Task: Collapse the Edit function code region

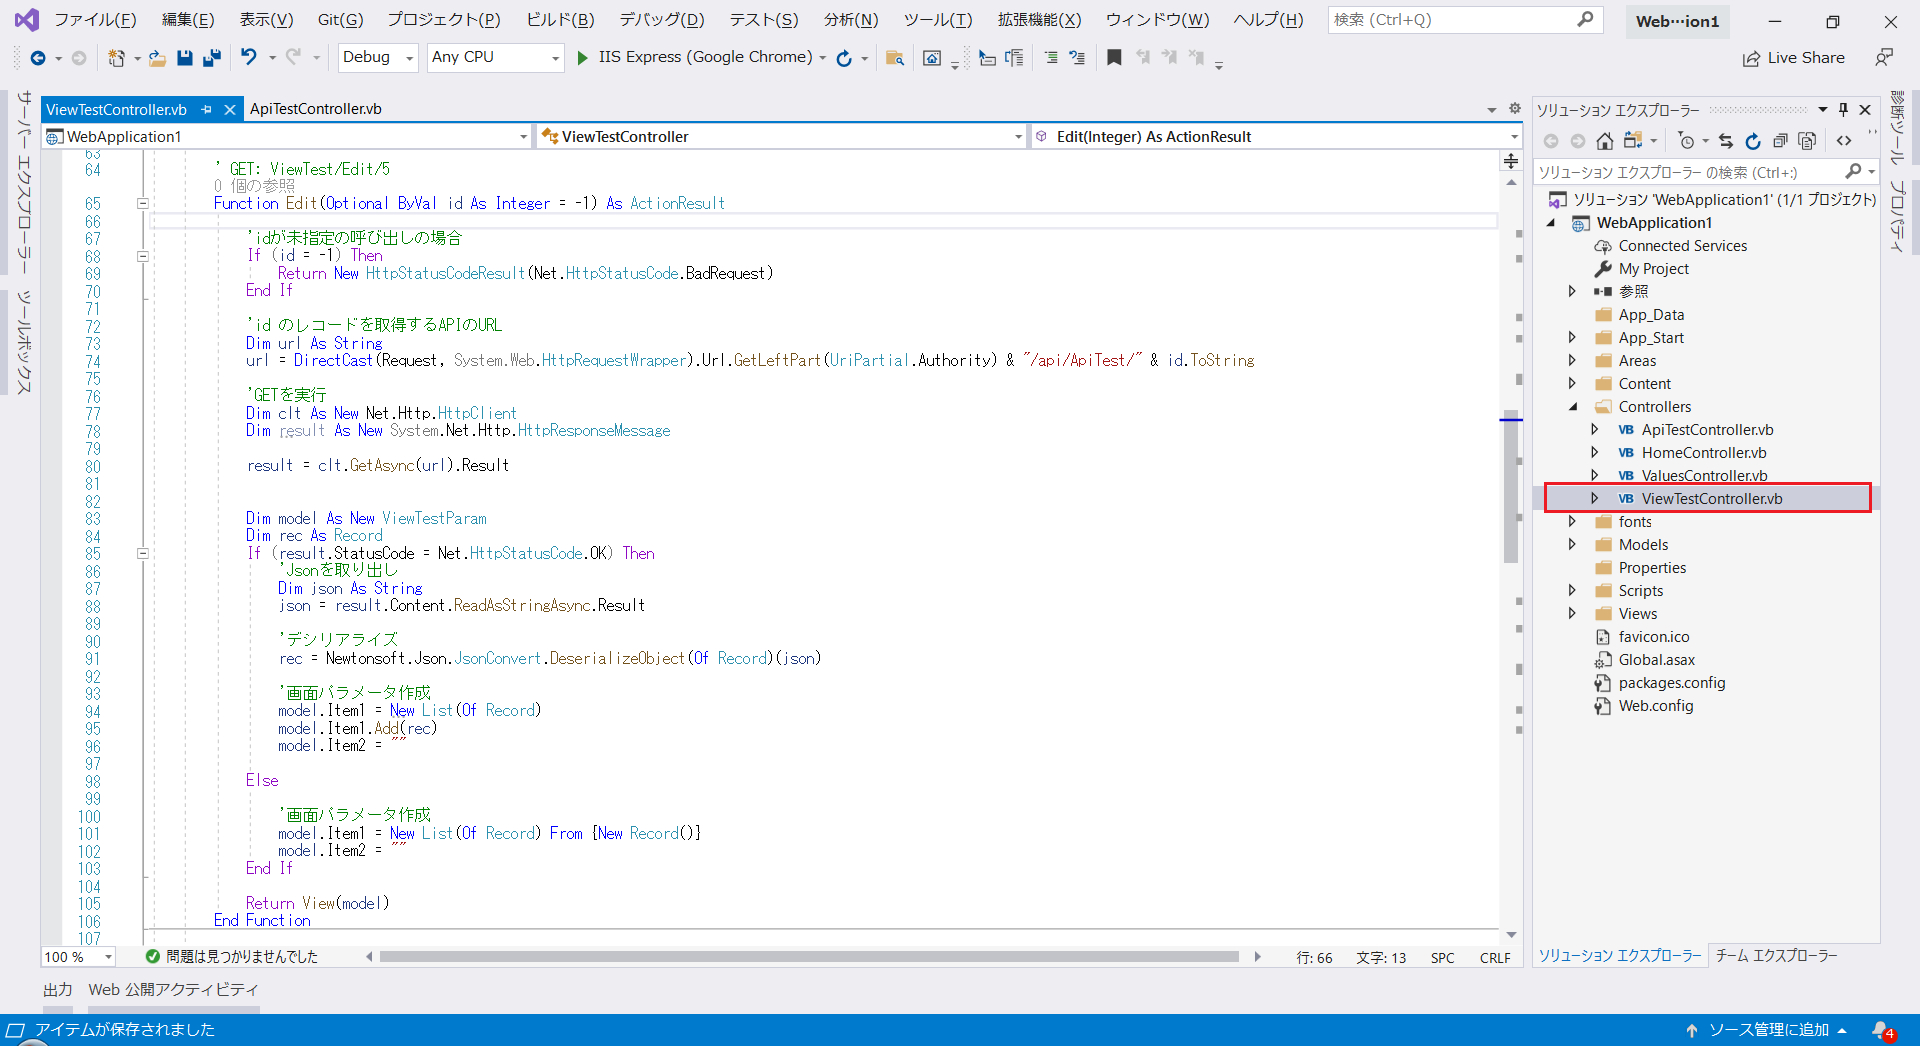Action: [143, 203]
